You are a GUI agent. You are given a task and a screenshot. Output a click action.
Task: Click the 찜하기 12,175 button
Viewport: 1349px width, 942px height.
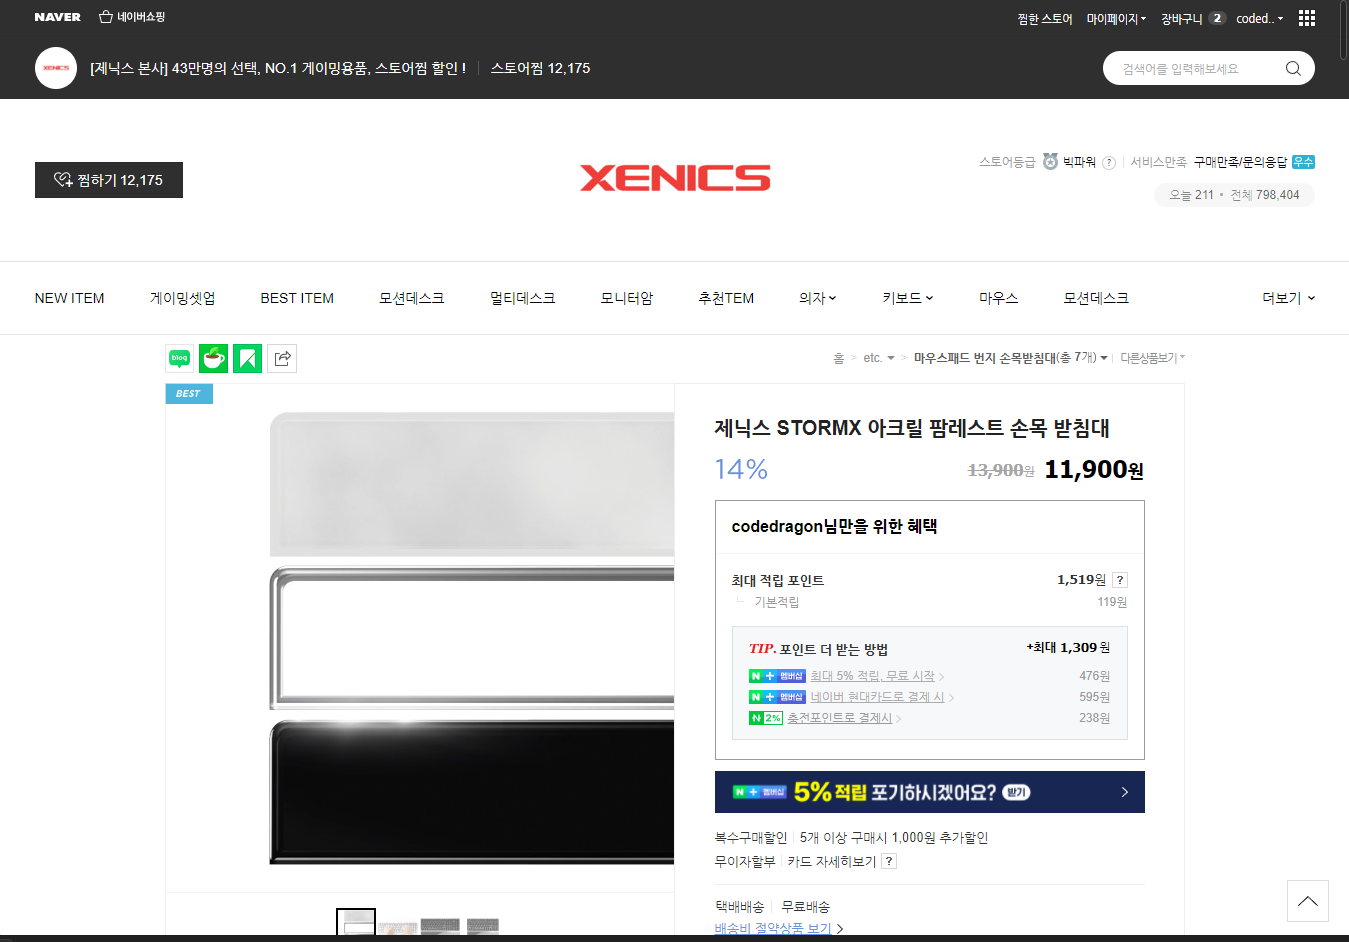click(x=109, y=180)
